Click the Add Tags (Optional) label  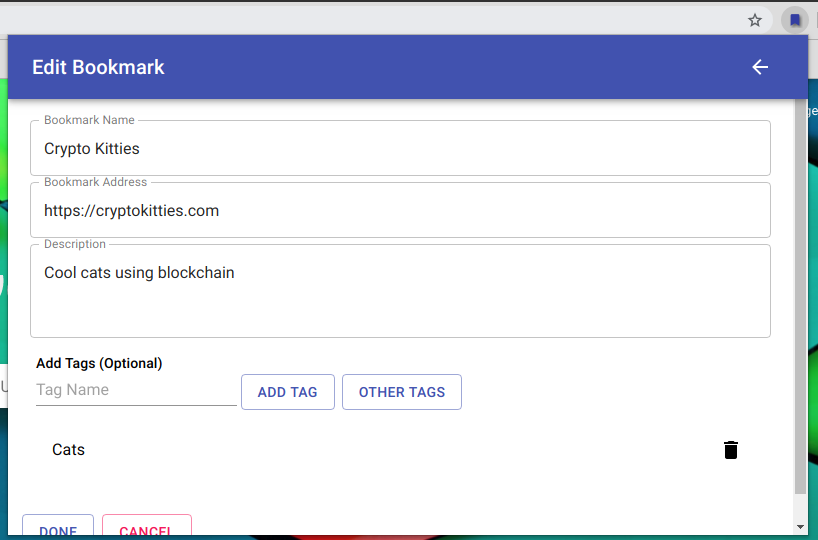point(99,363)
